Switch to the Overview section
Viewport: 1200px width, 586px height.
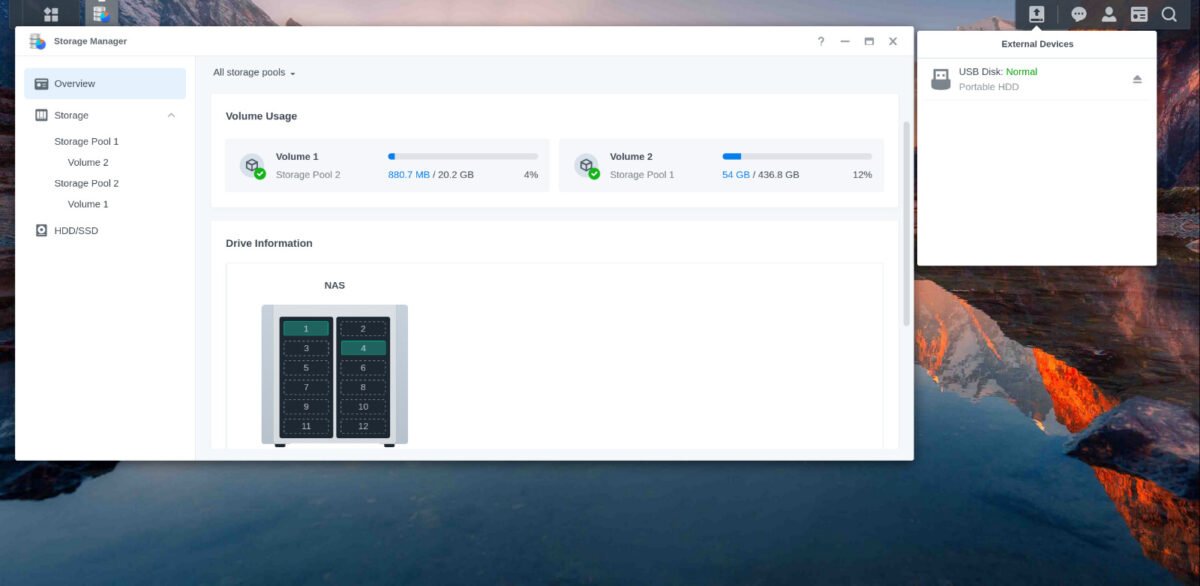[x=72, y=83]
